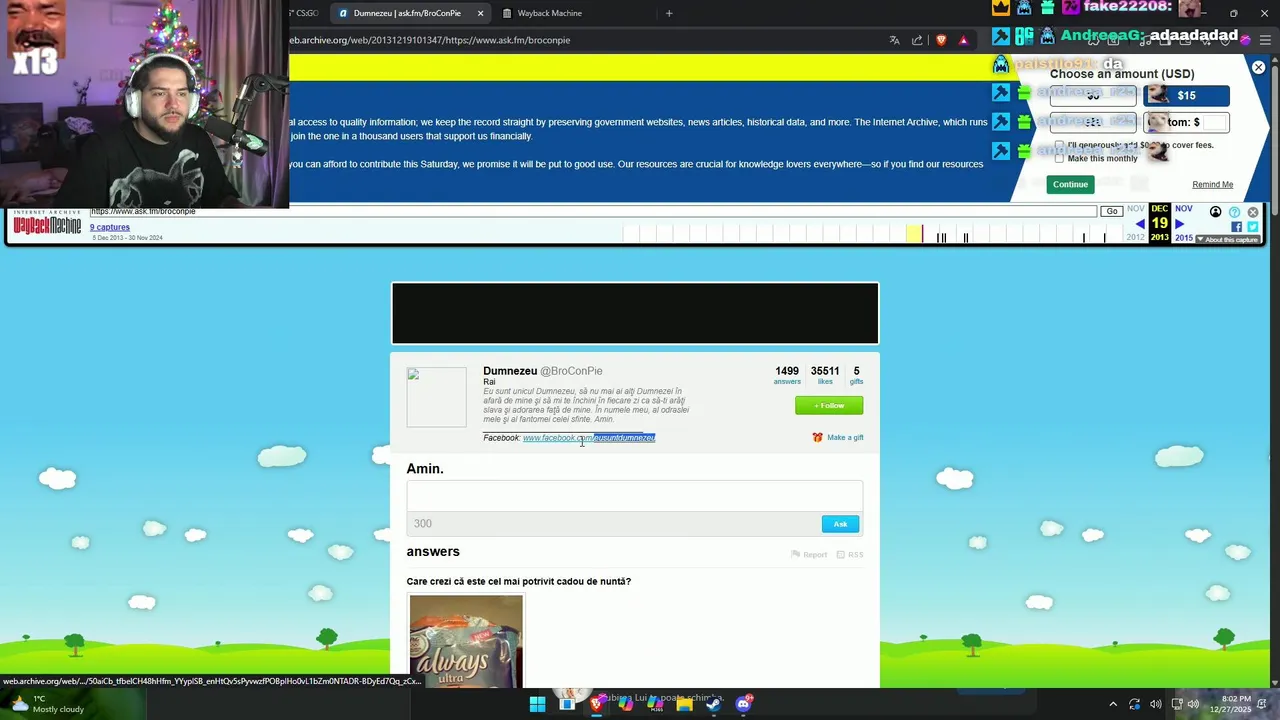Close the donation banner with X
Viewport: 1280px width, 720px height.
1258,67
